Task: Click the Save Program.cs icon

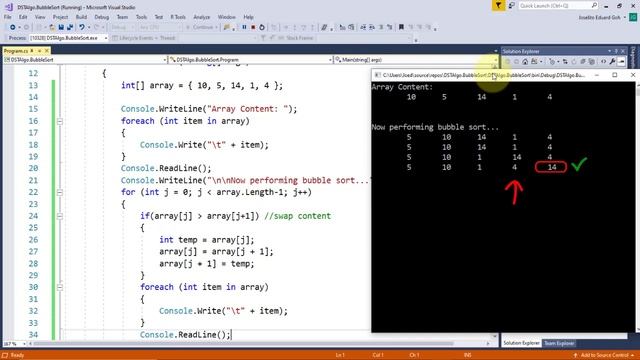Action: [61, 27]
